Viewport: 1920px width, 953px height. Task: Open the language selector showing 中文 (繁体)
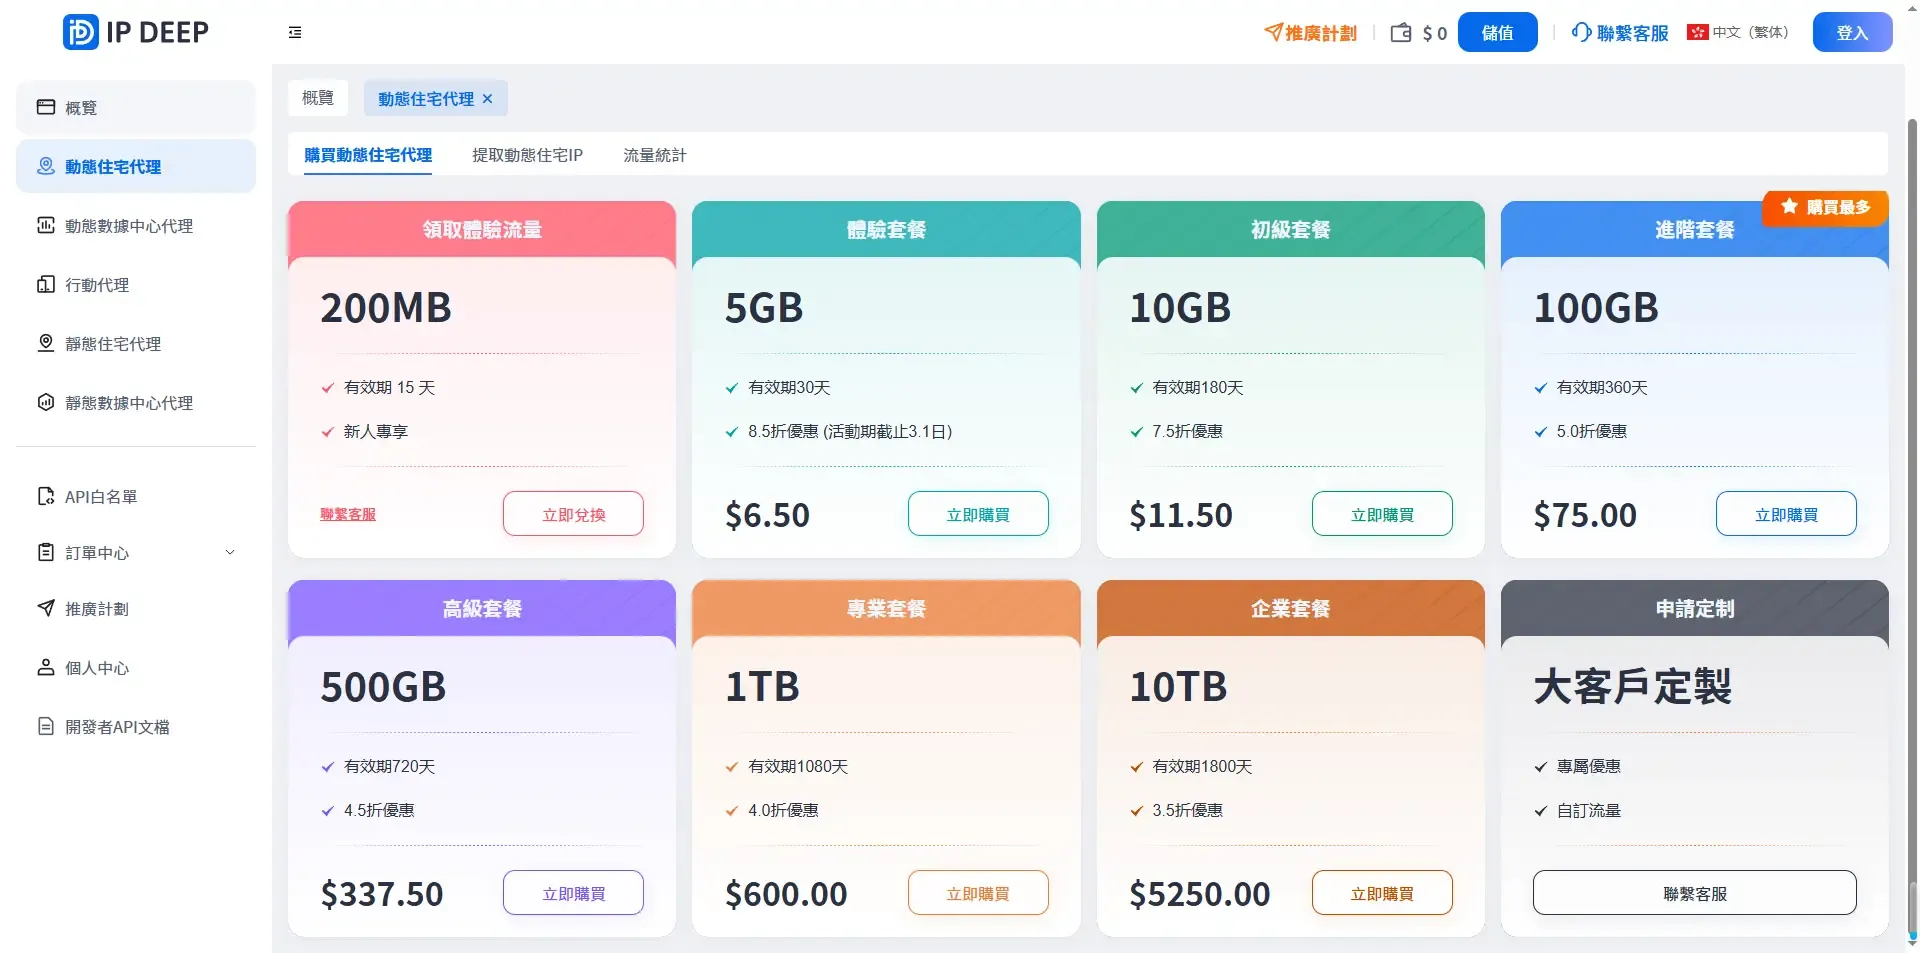point(1738,32)
